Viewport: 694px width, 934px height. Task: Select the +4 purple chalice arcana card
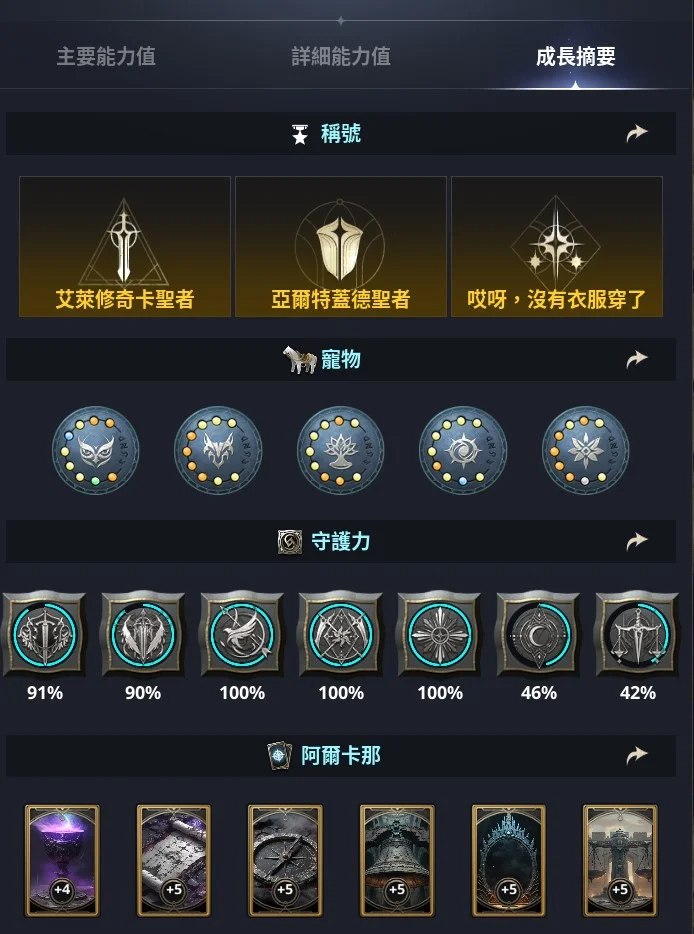62,860
